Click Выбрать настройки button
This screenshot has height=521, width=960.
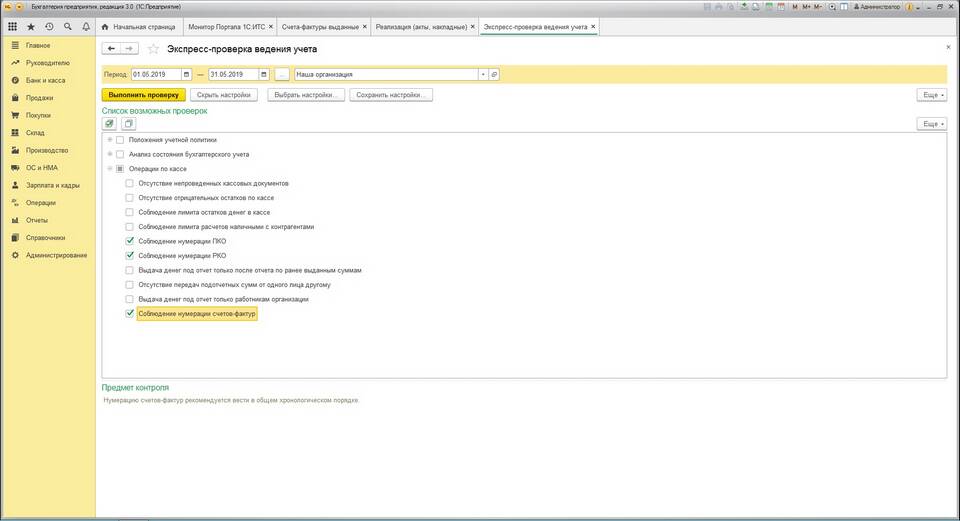point(306,95)
